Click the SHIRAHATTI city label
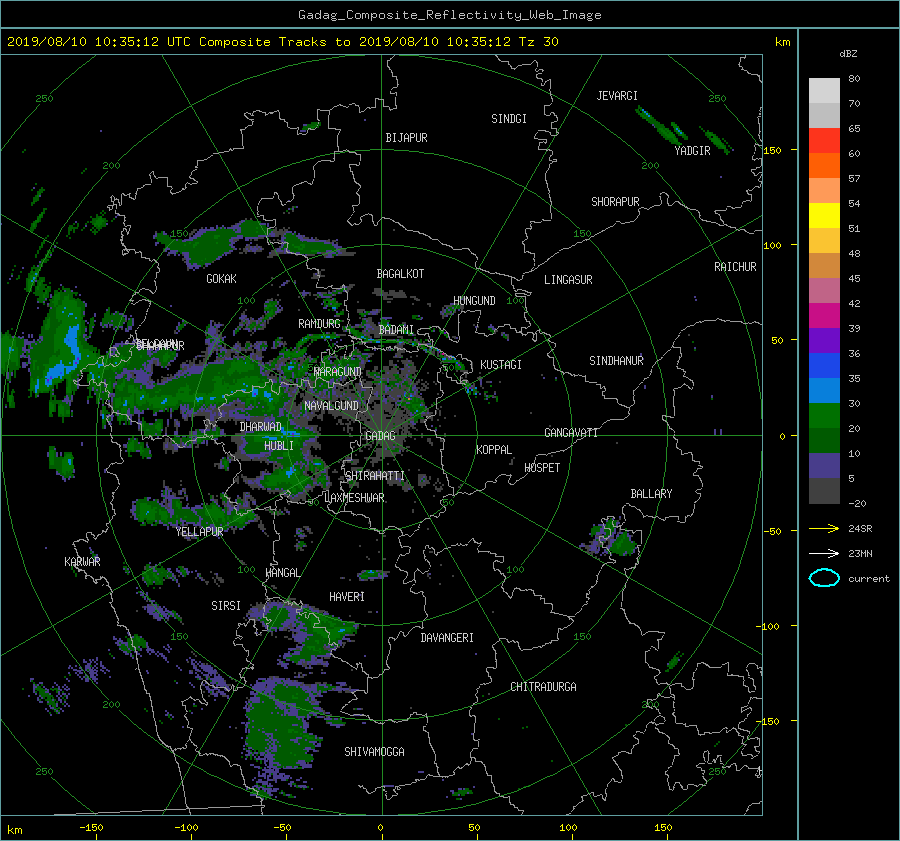The height and width of the screenshot is (841, 900). (x=375, y=476)
